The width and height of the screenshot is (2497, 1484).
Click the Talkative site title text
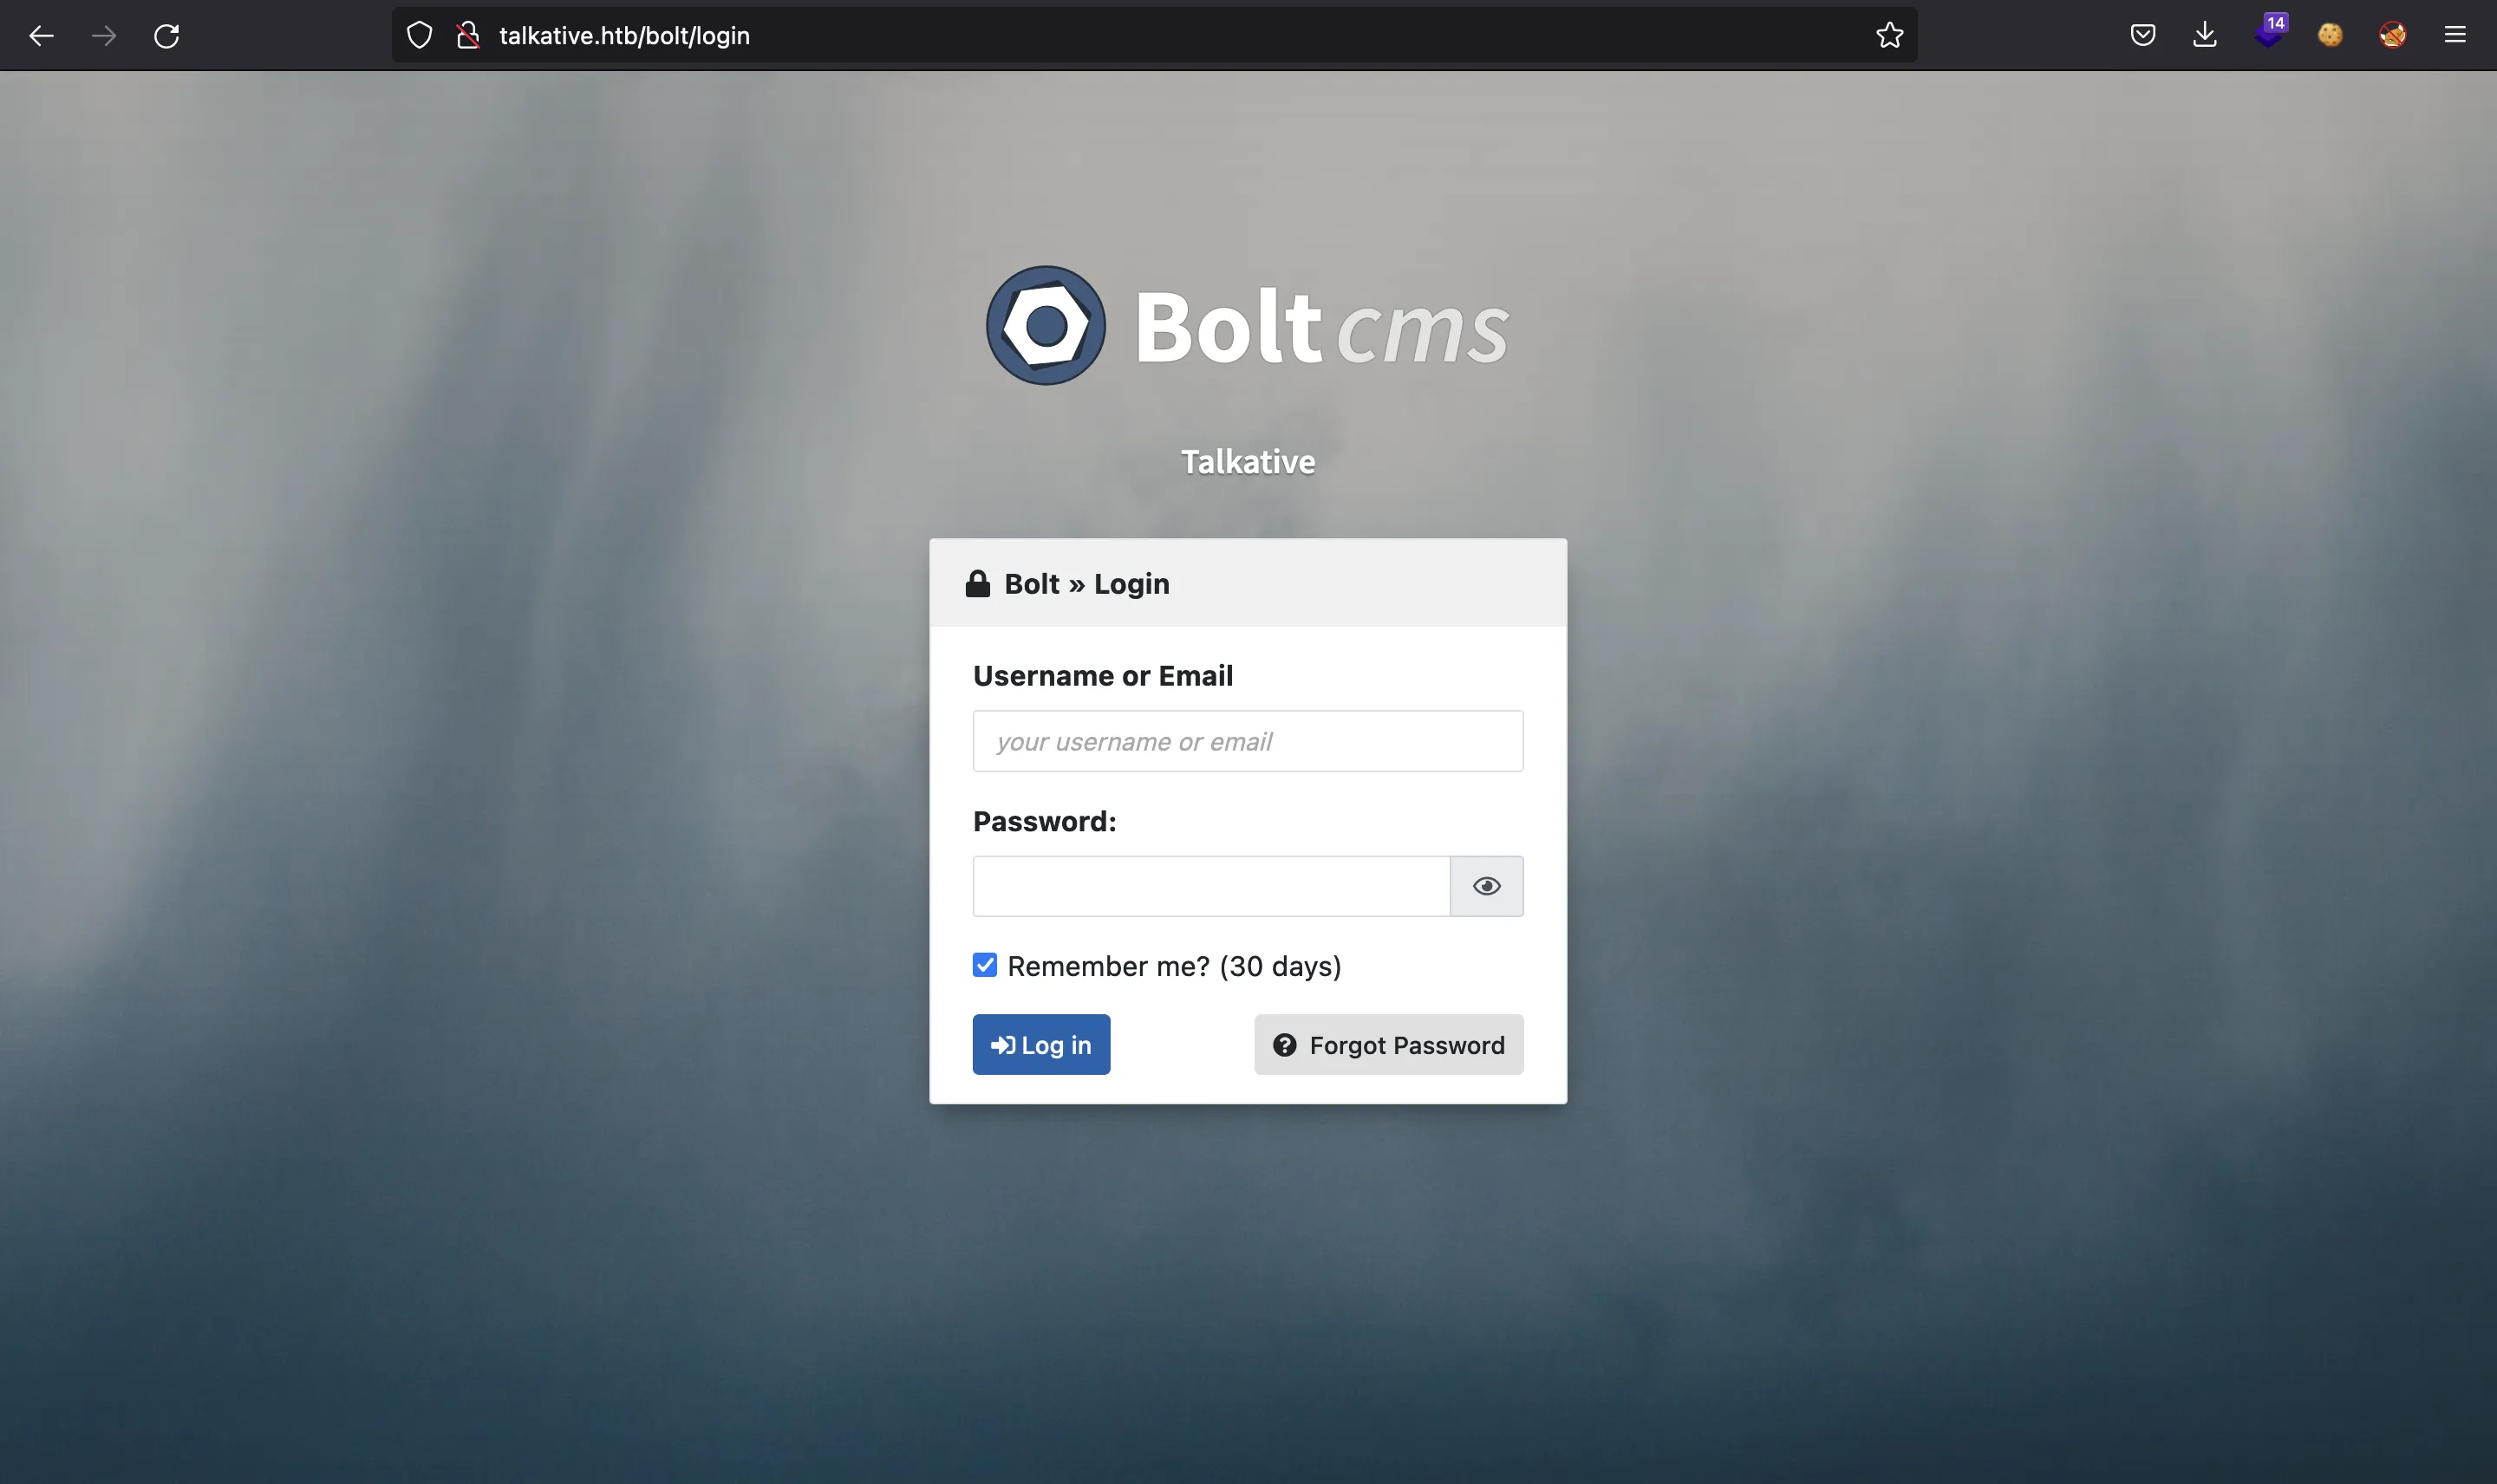coord(1248,462)
